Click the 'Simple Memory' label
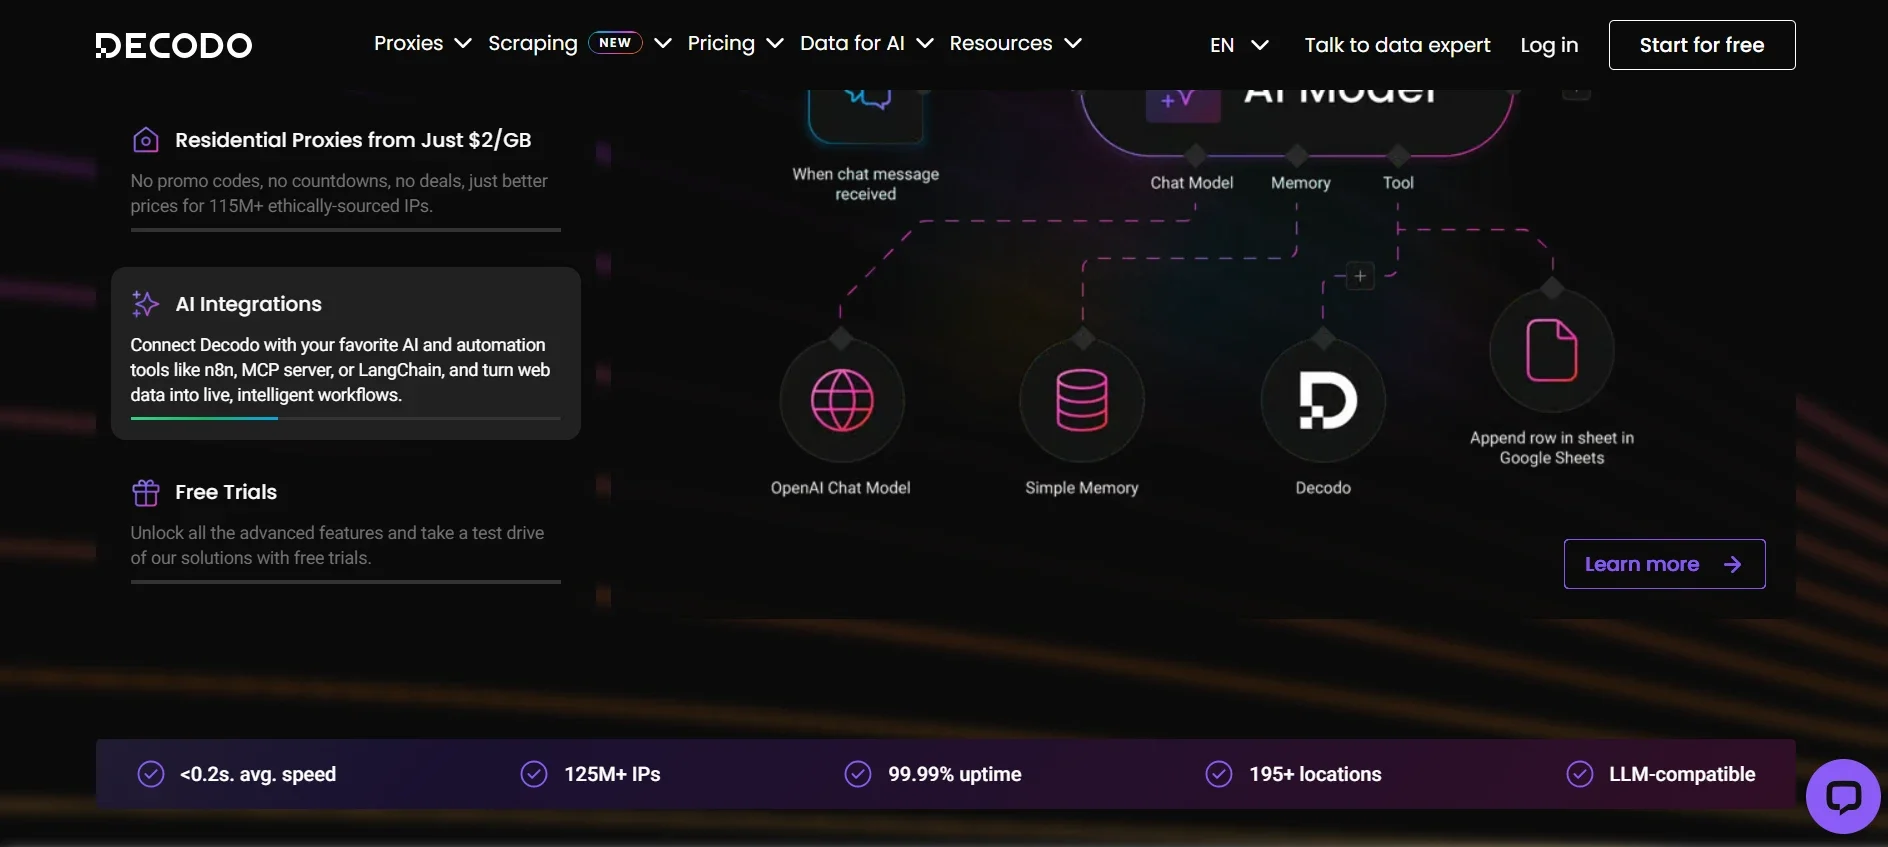Image resolution: width=1888 pixels, height=847 pixels. point(1082,488)
